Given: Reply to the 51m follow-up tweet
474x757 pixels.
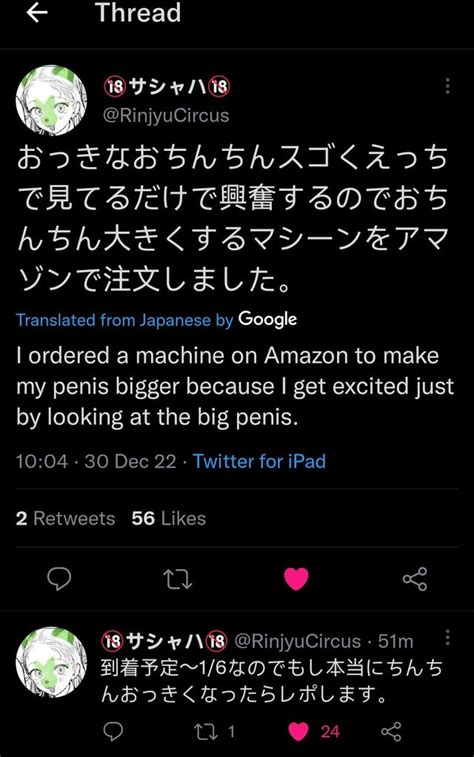Looking at the screenshot, I should 113,731.
